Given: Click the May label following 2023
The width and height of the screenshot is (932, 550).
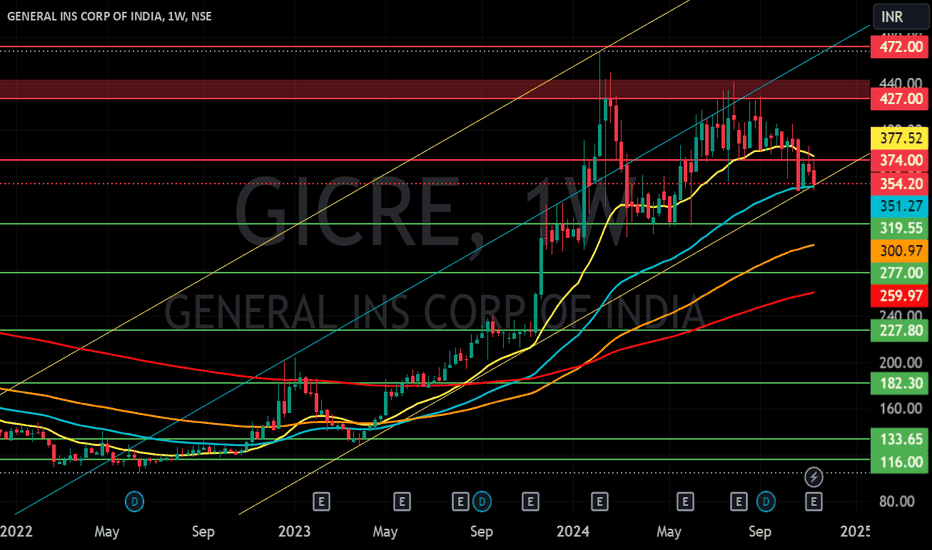Looking at the screenshot, I should coord(385,532).
